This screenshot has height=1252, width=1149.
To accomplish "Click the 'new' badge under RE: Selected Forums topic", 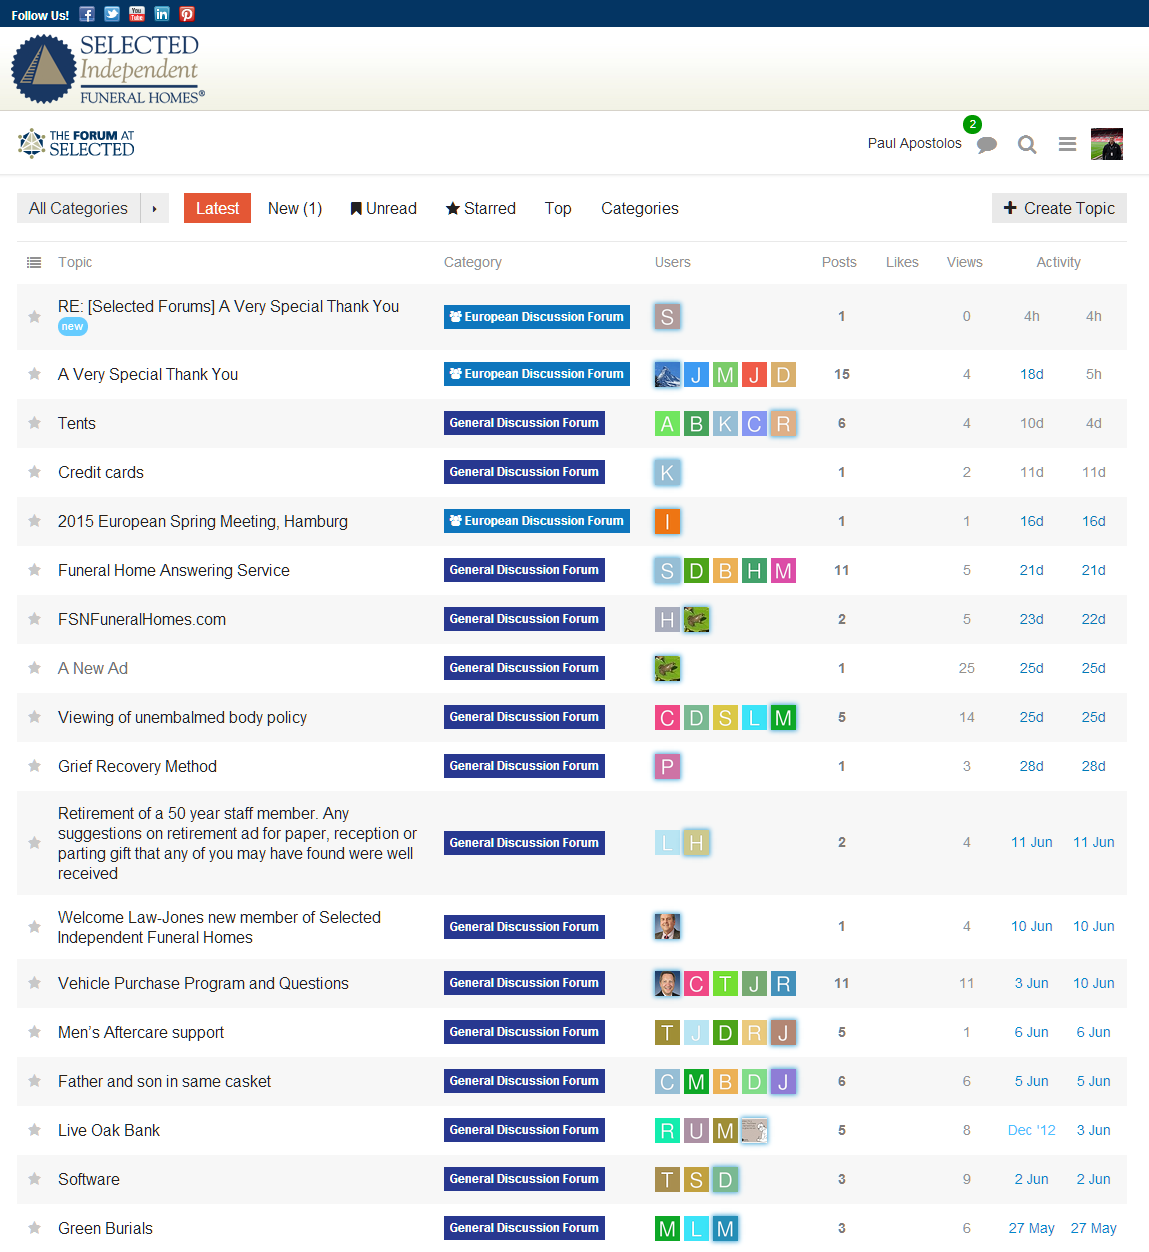I will (x=73, y=327).
